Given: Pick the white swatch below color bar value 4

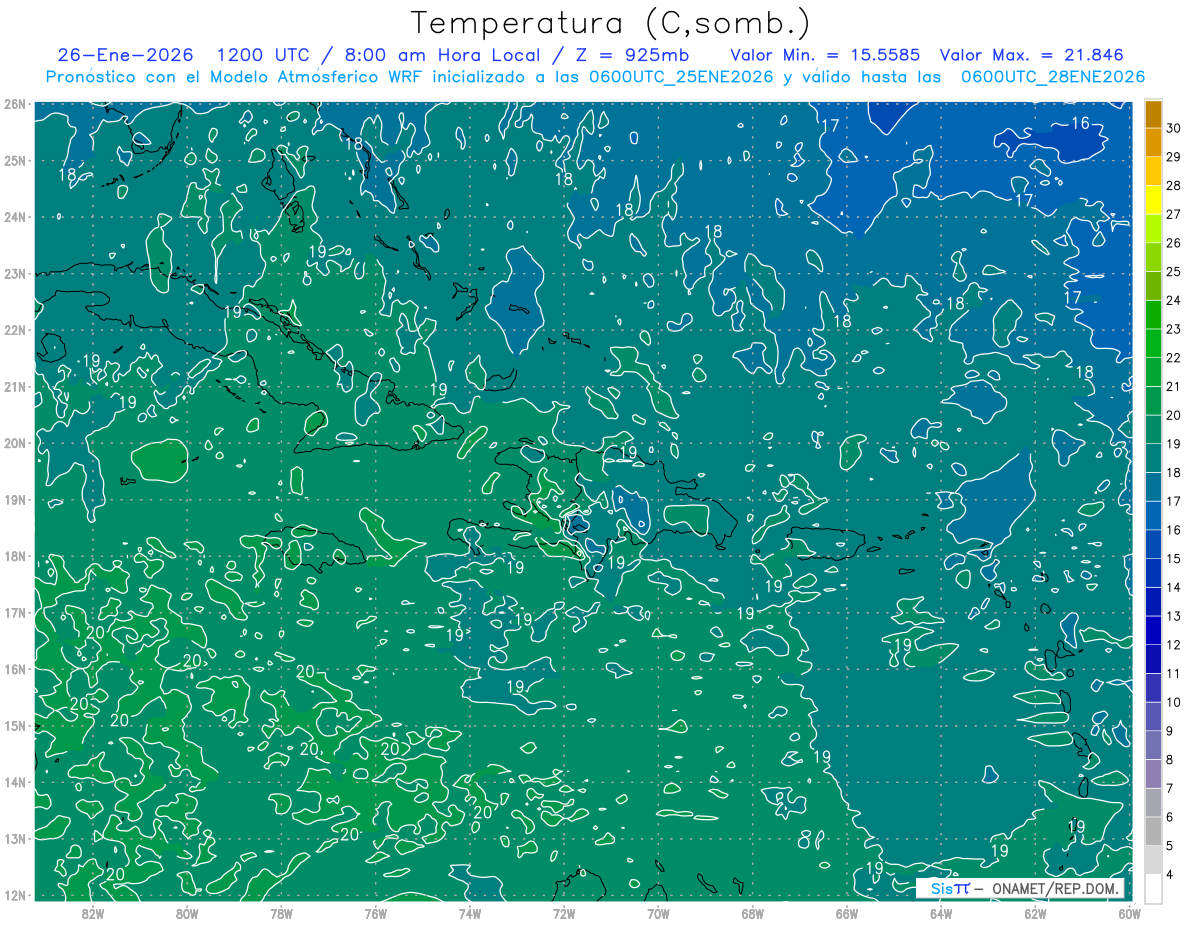Looking at the screenshot, I should (x=1153, y=888).
